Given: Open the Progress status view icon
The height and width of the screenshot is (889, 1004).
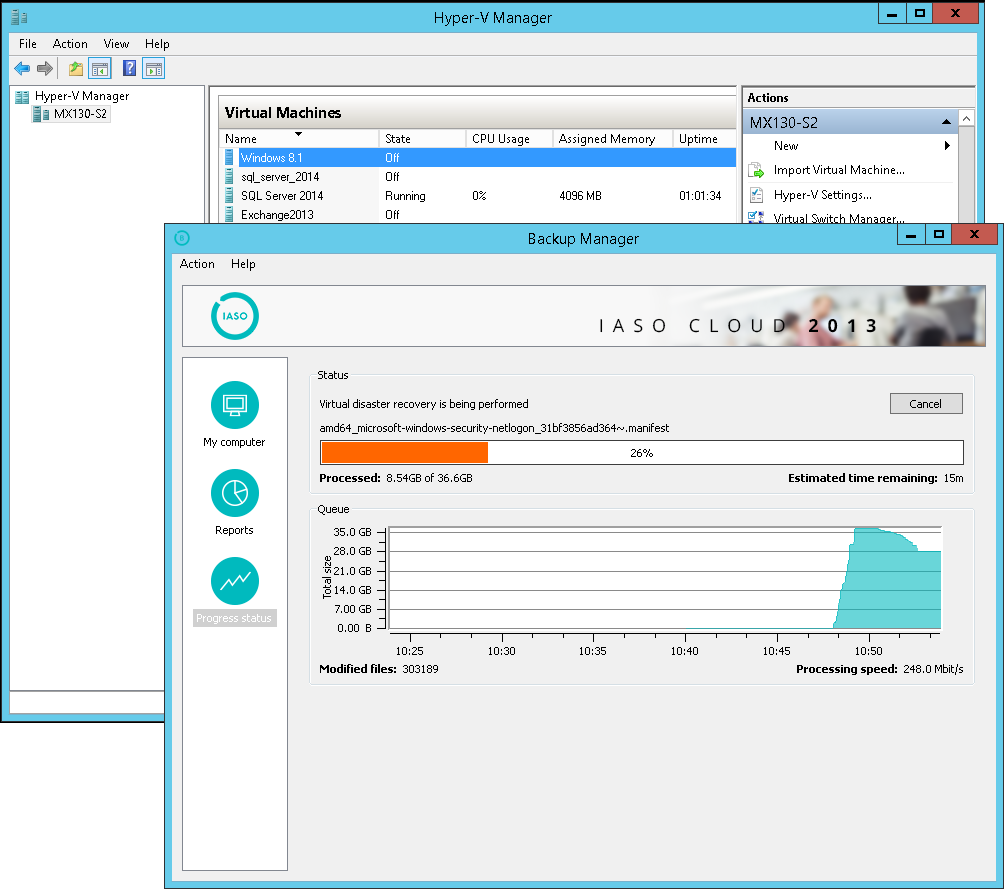Looking at the screenshot, I should click(234, 581).
